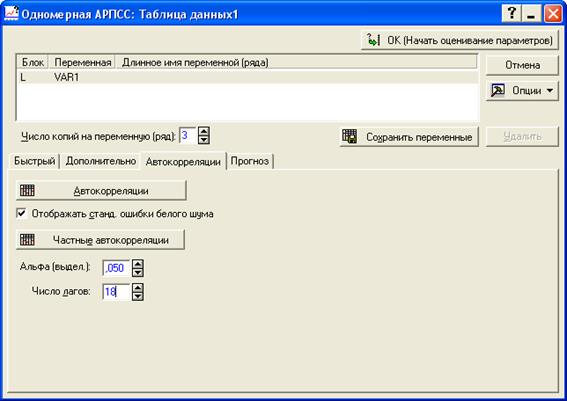Viewport: 567px width, 401px height.
Task: Click the copies per variable input field
Action: point(188,136)
